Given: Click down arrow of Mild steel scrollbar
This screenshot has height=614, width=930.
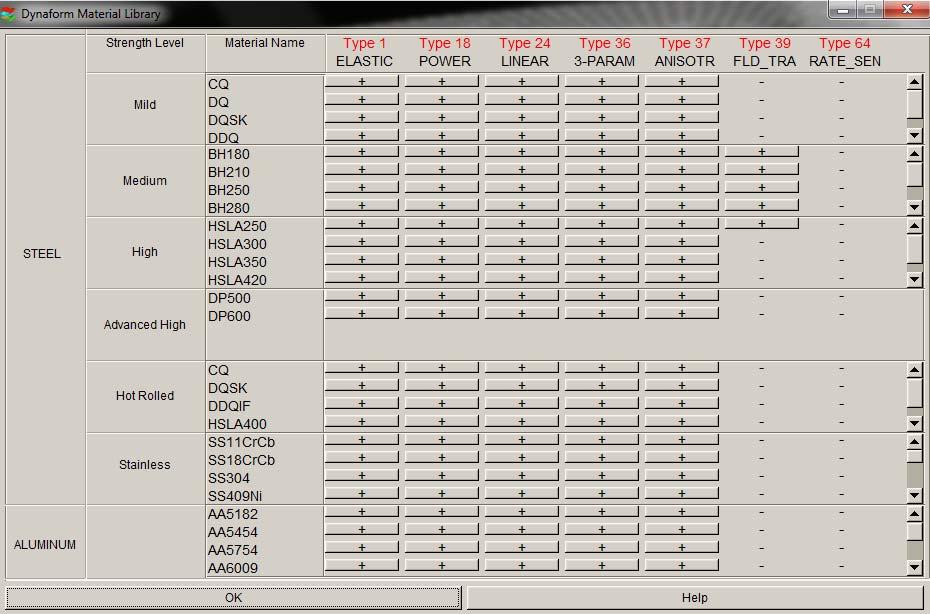Looking at the screenshot, I should 915,136.
